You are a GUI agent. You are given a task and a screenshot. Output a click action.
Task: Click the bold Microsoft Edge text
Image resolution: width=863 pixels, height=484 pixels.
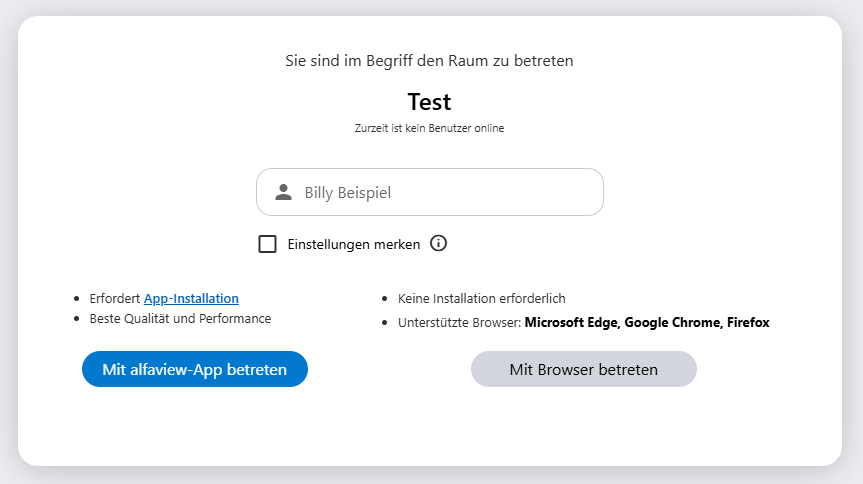571,322
